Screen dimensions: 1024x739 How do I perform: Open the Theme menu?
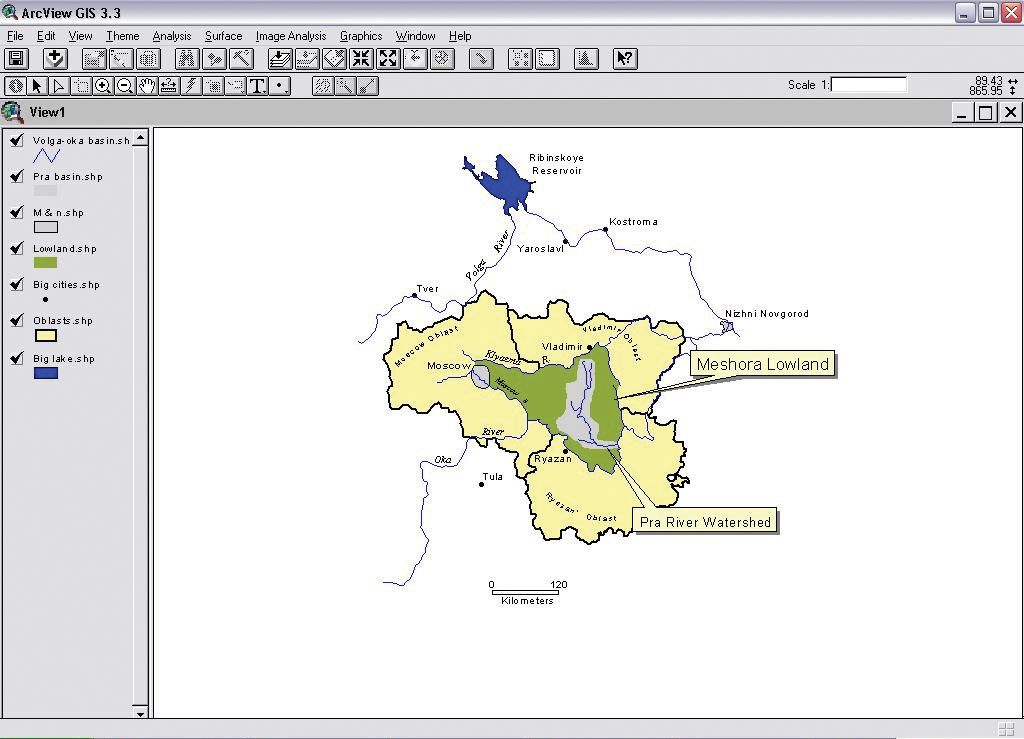tap(122, 36)
